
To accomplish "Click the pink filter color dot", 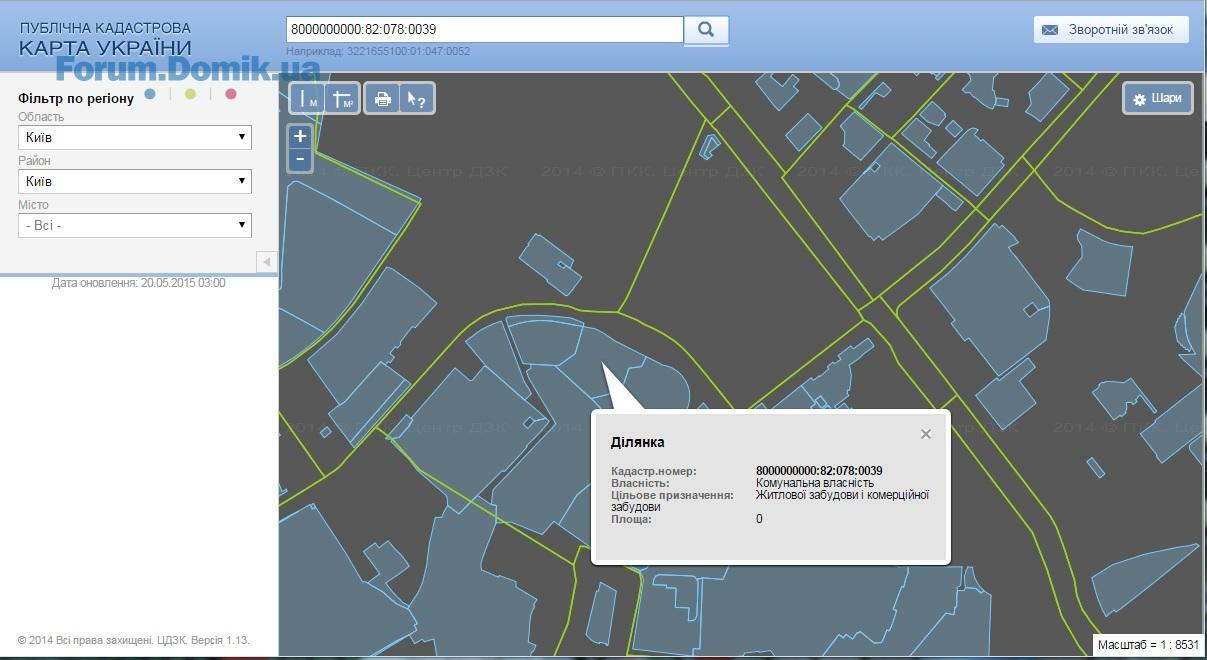I will 231,94.
